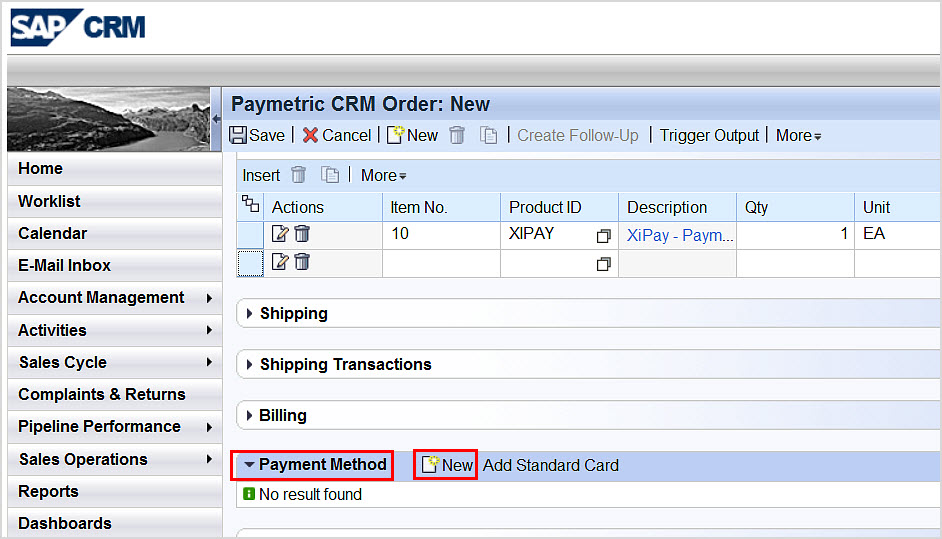Click the delete trash icon in the empty row

(x=302, y=261)
